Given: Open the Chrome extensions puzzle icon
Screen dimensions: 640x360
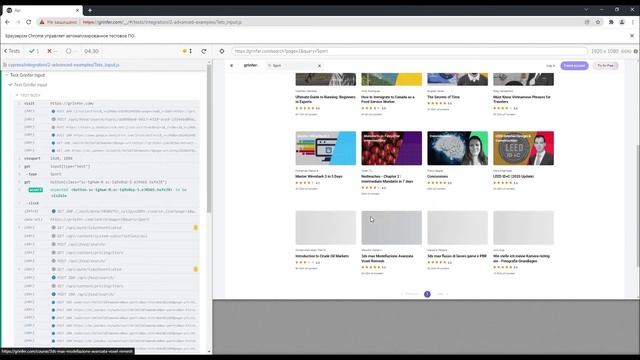Looking at the screenshot, I should tap(611, 22).
